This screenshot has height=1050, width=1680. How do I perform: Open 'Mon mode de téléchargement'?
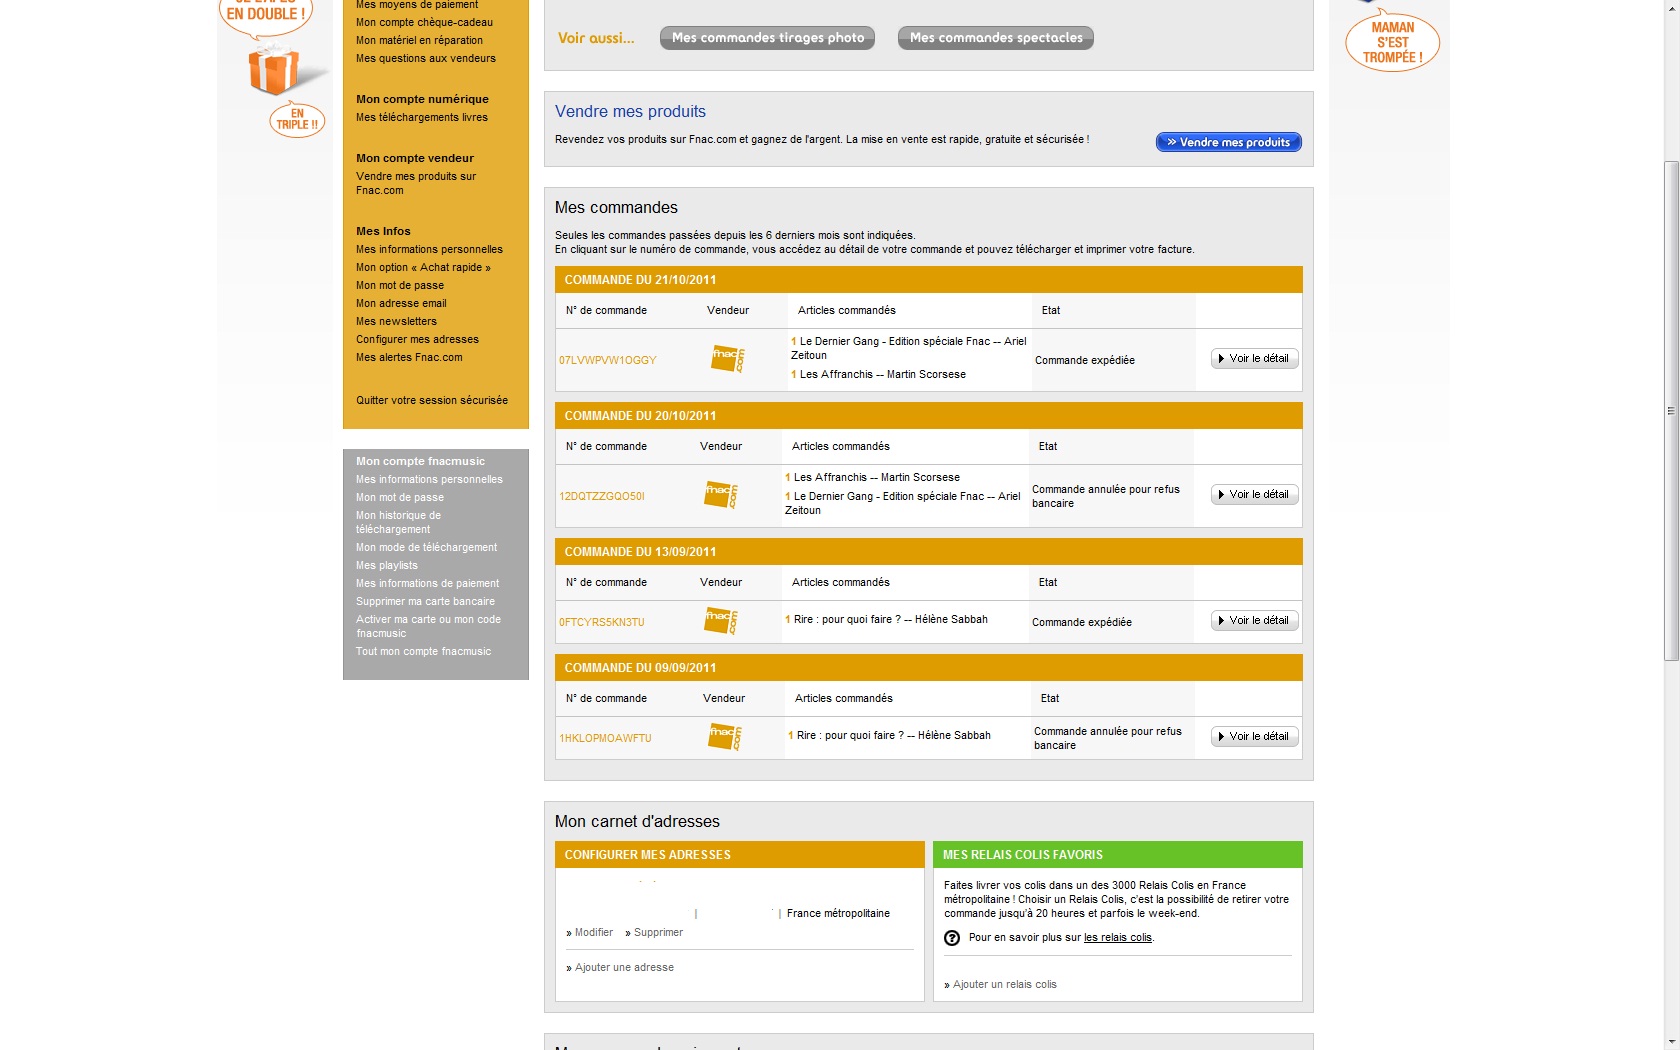click(x=426, y=547)
